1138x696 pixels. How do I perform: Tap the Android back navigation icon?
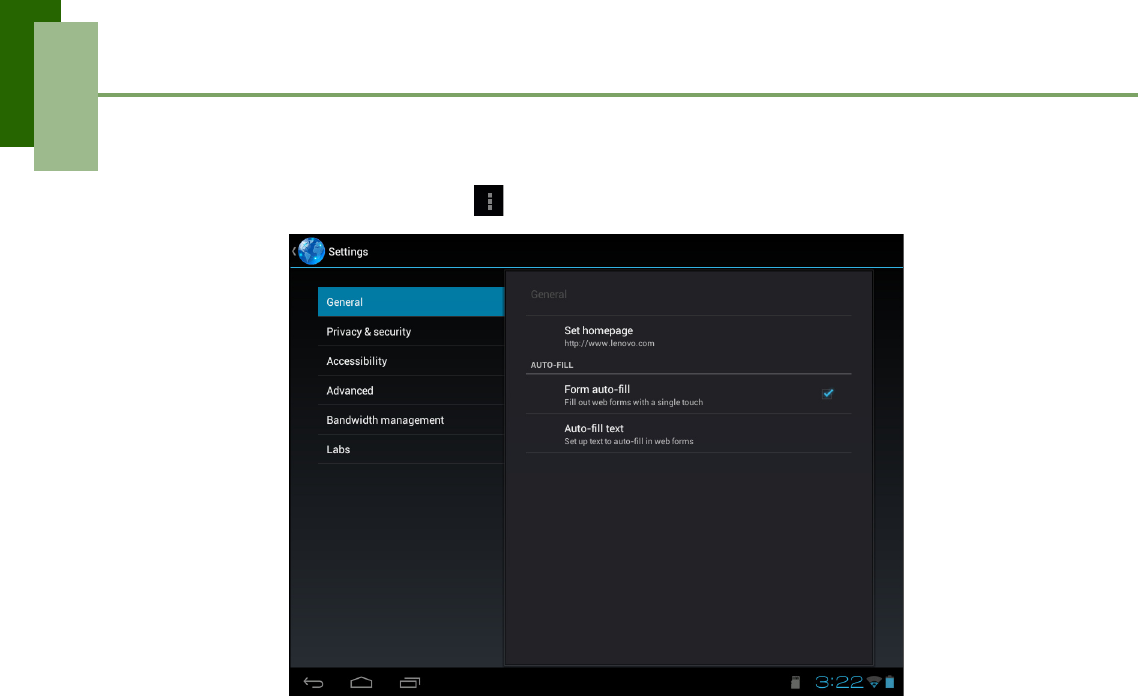click(314, 682)
